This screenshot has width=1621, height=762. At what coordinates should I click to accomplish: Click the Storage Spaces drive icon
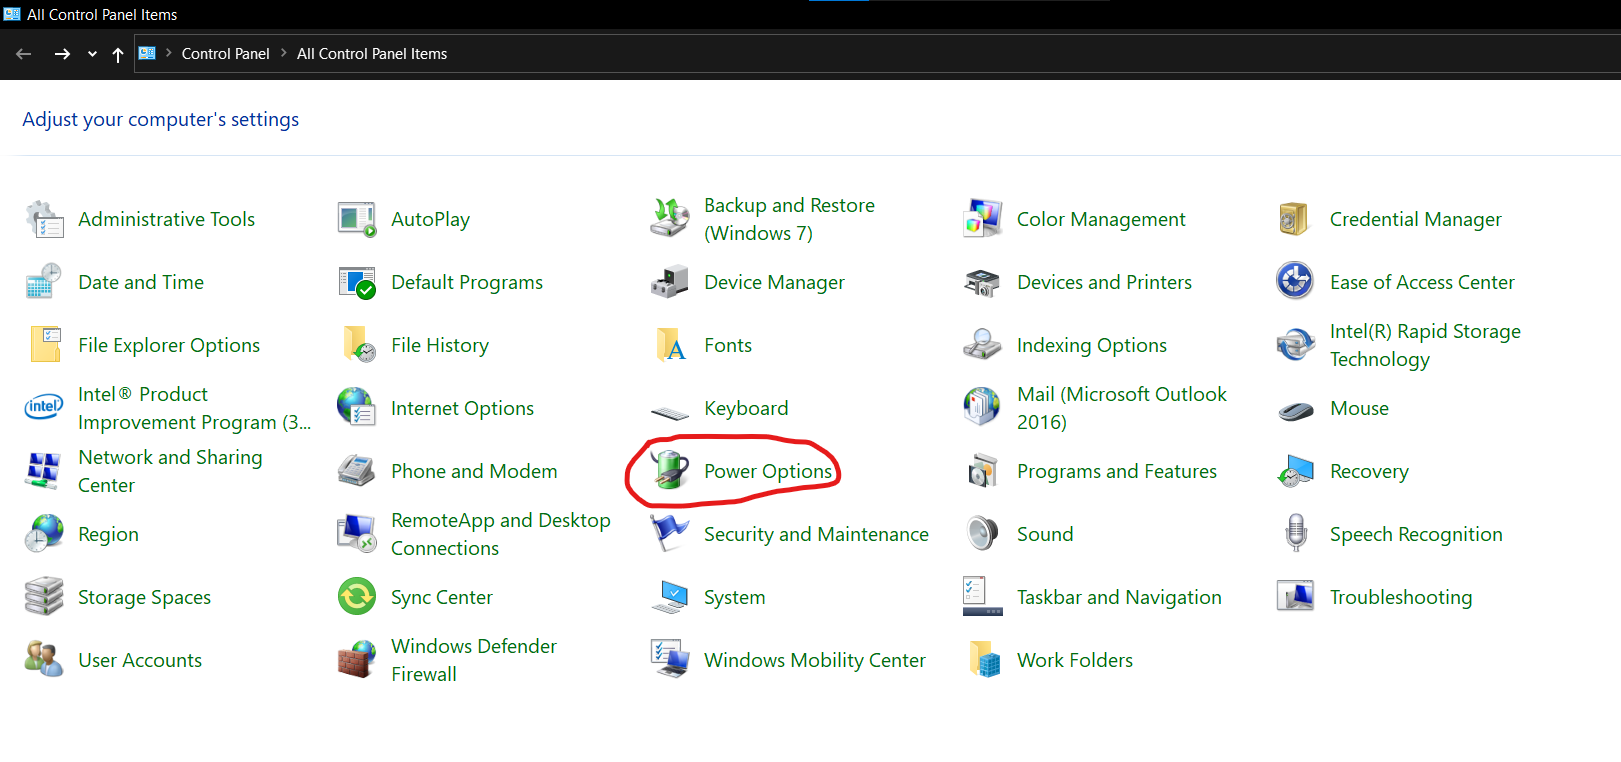point(44,597)
